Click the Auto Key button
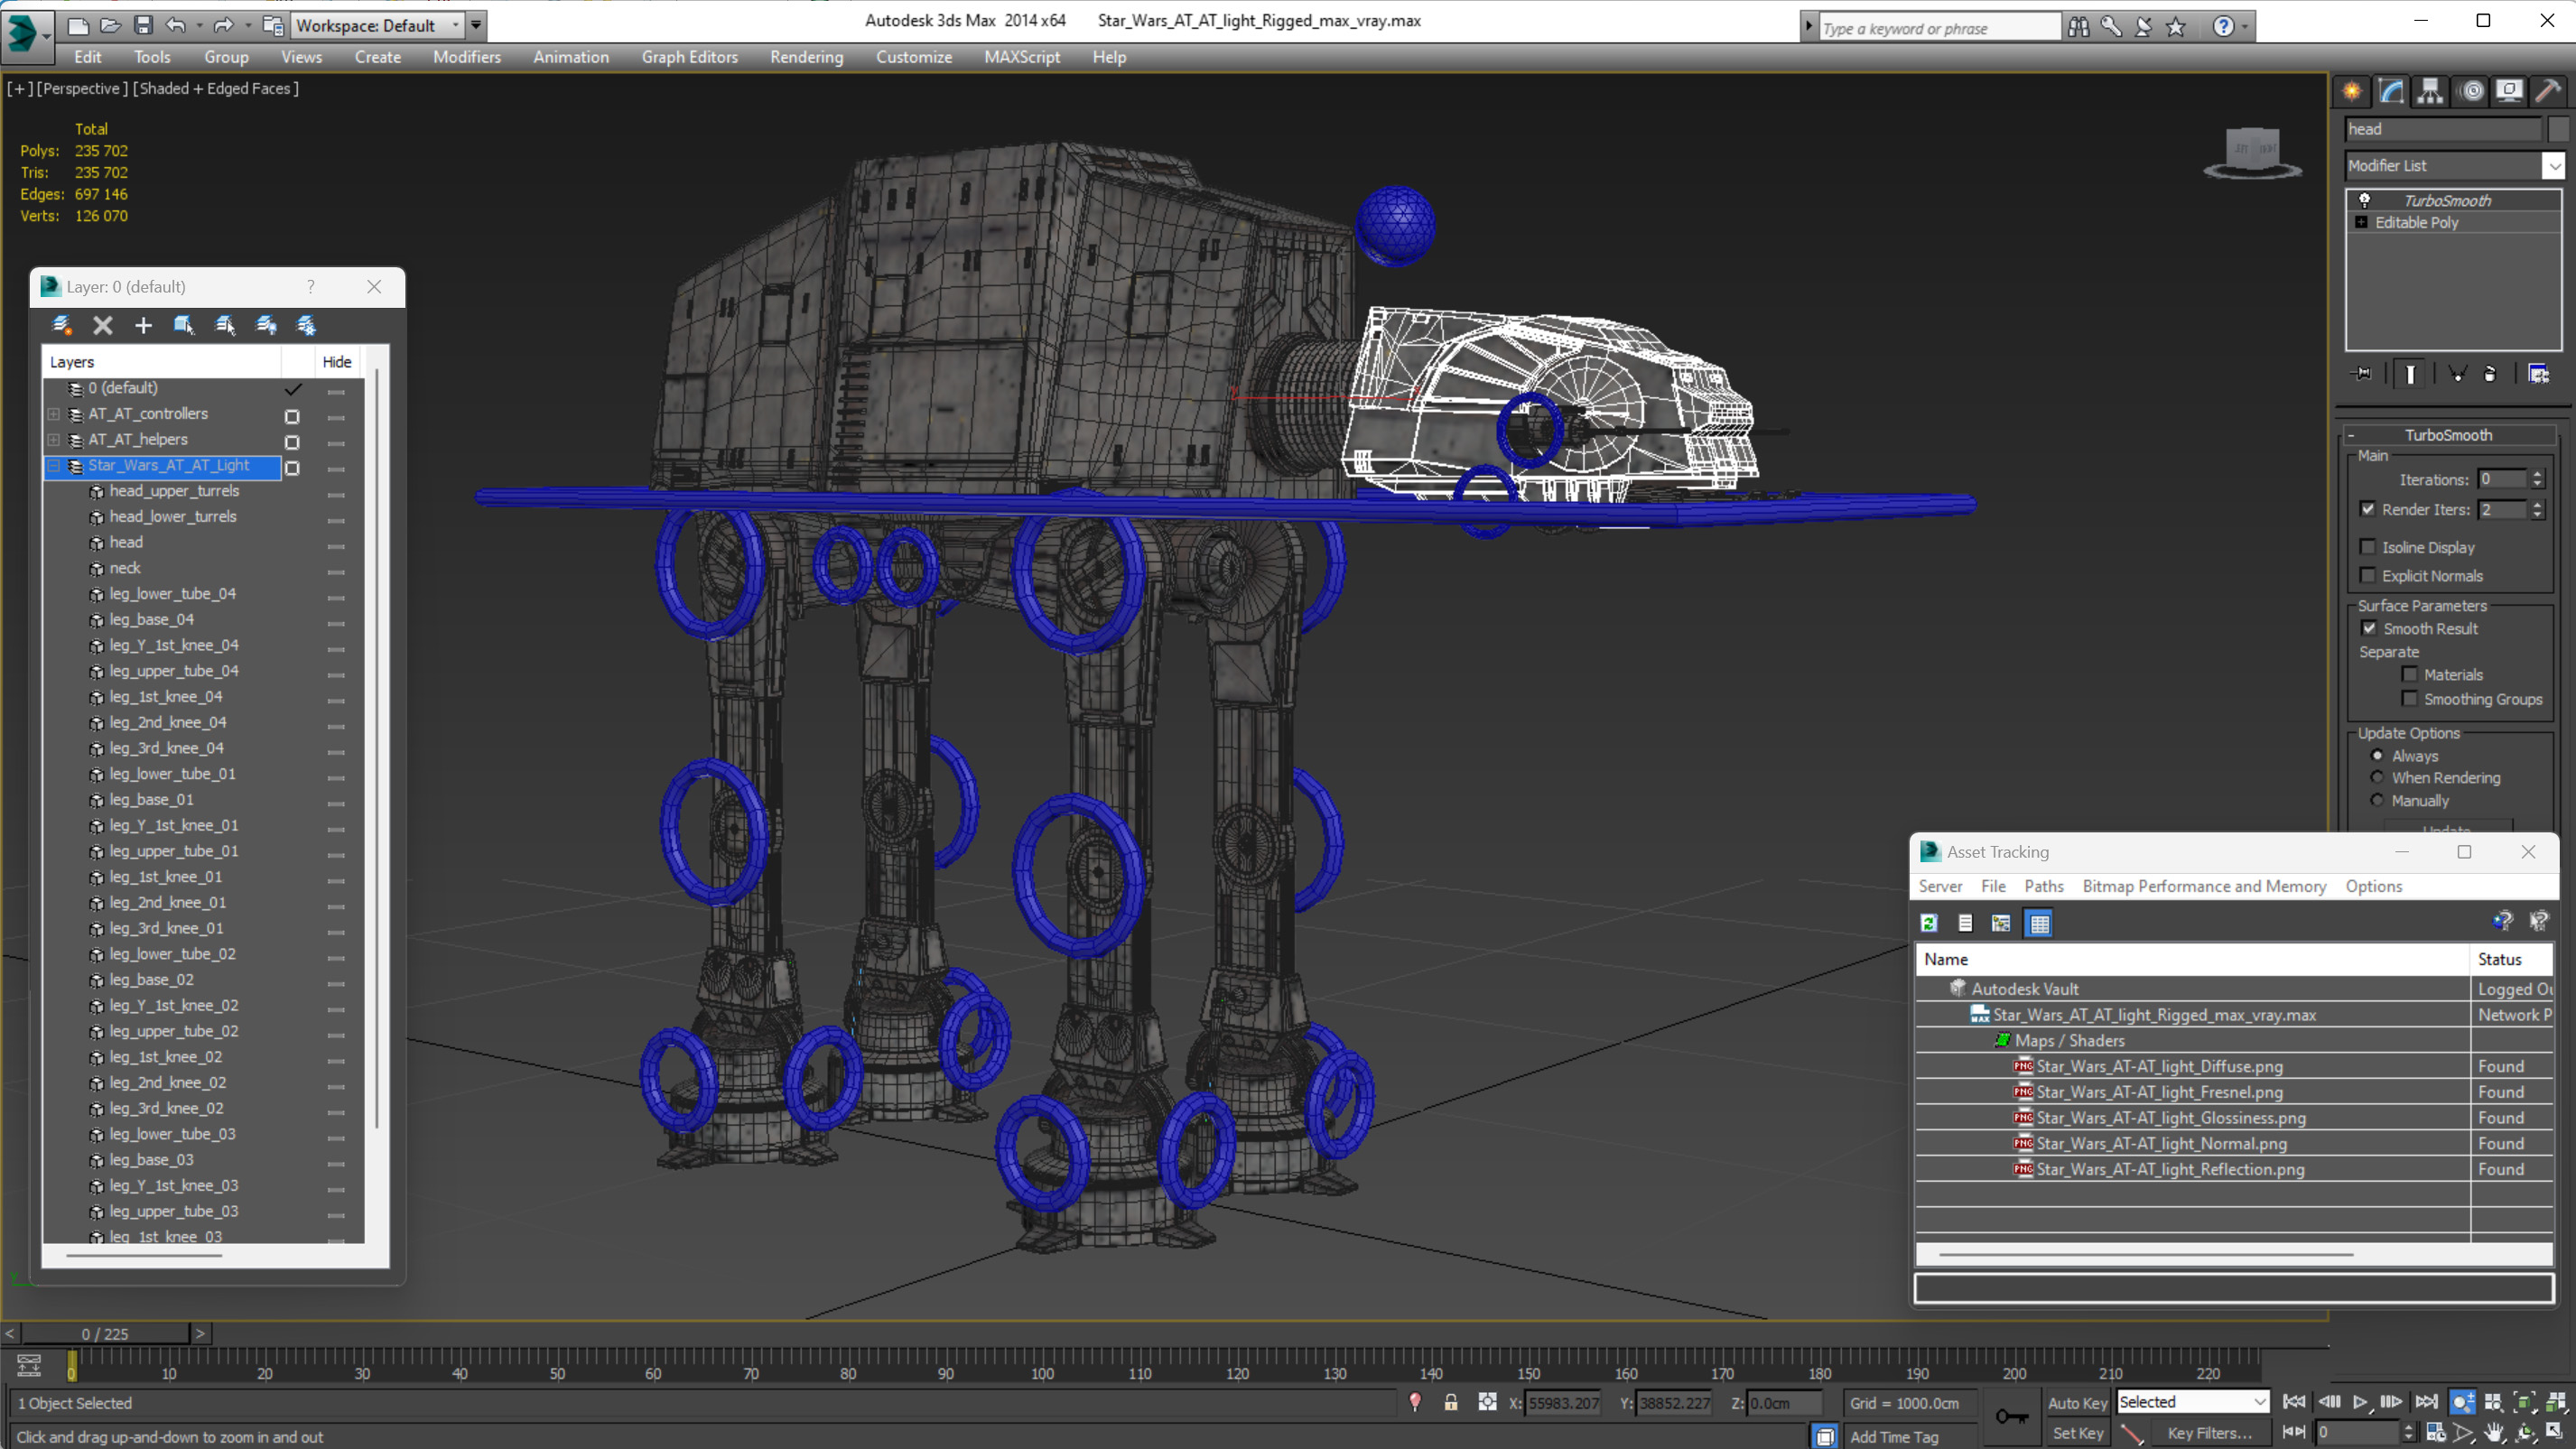This screenshot has width=2576, height=1449. pyautogui.click(x=2077, y=1402)
